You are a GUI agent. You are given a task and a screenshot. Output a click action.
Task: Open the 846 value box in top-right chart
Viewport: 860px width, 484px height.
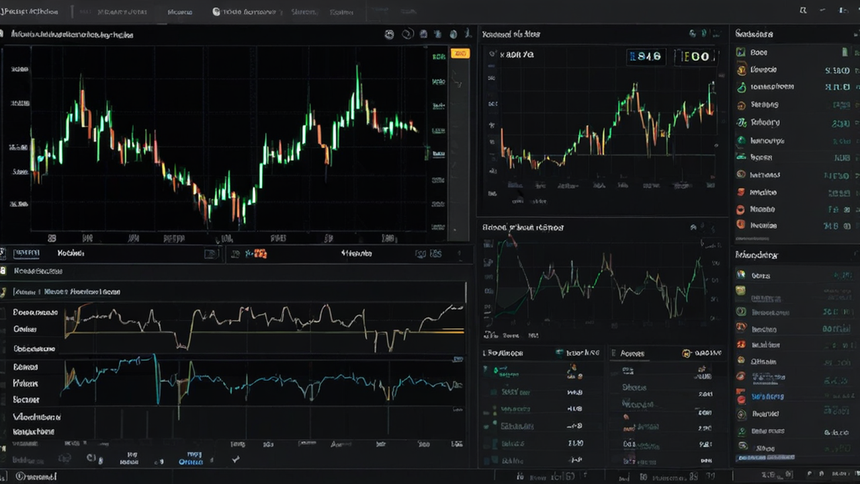pos(646,57)
